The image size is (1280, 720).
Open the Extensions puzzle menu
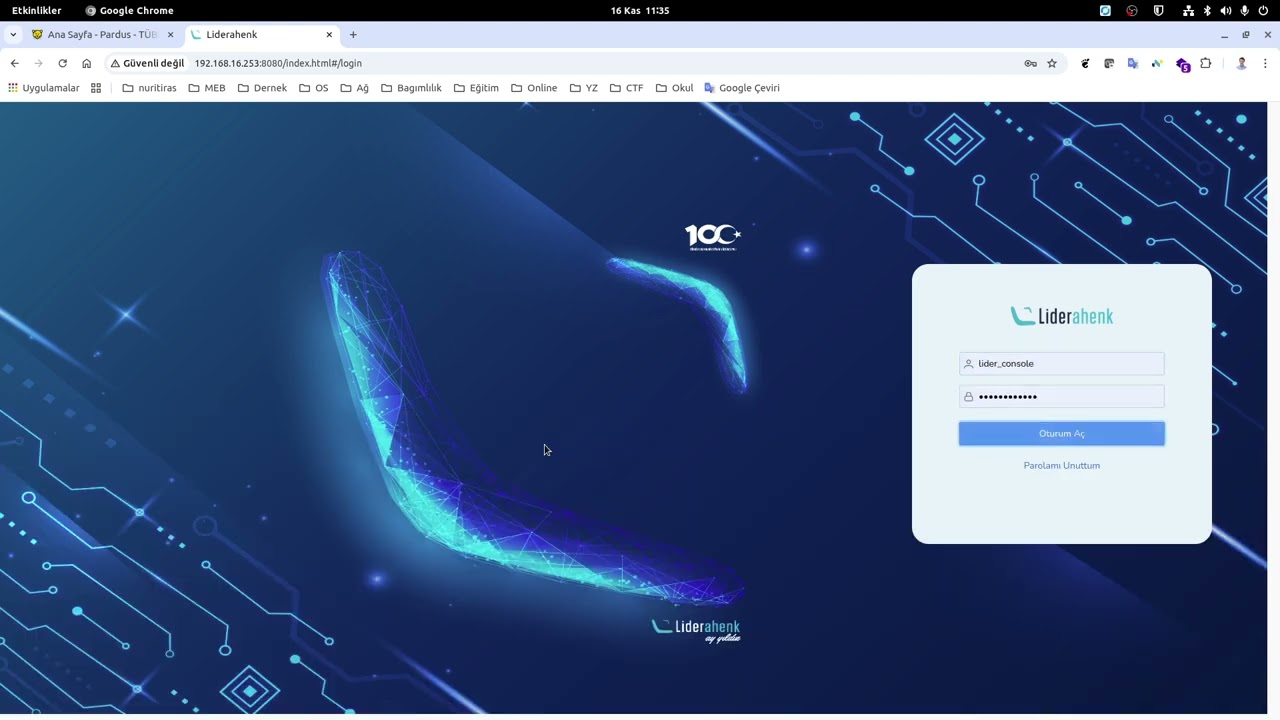[x=1206, y=63]
